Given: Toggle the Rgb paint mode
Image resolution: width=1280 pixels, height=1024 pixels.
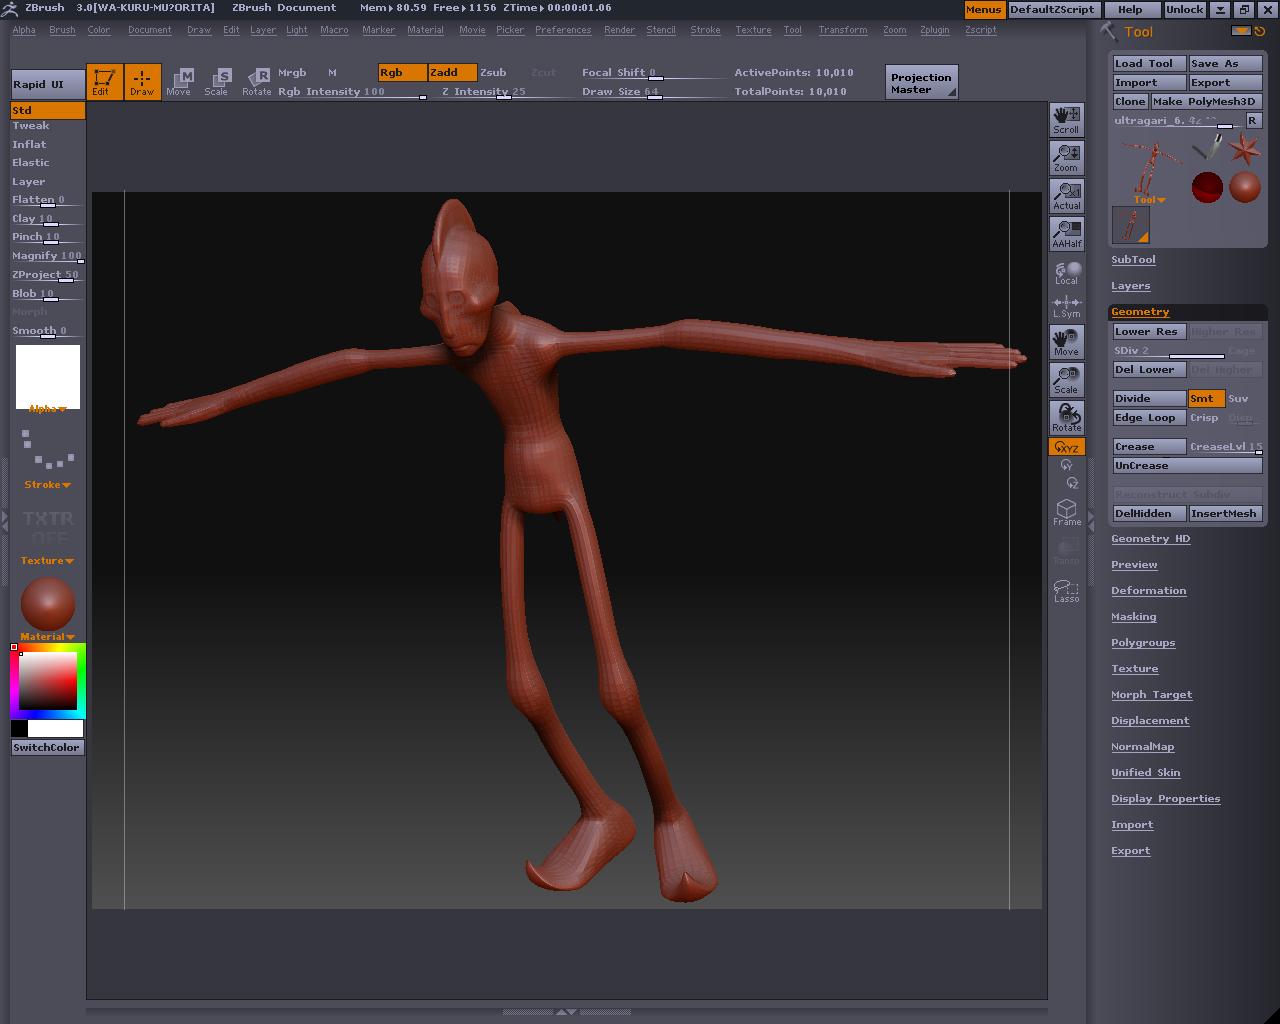Looking at the screenshot, I should coord(402,72).
